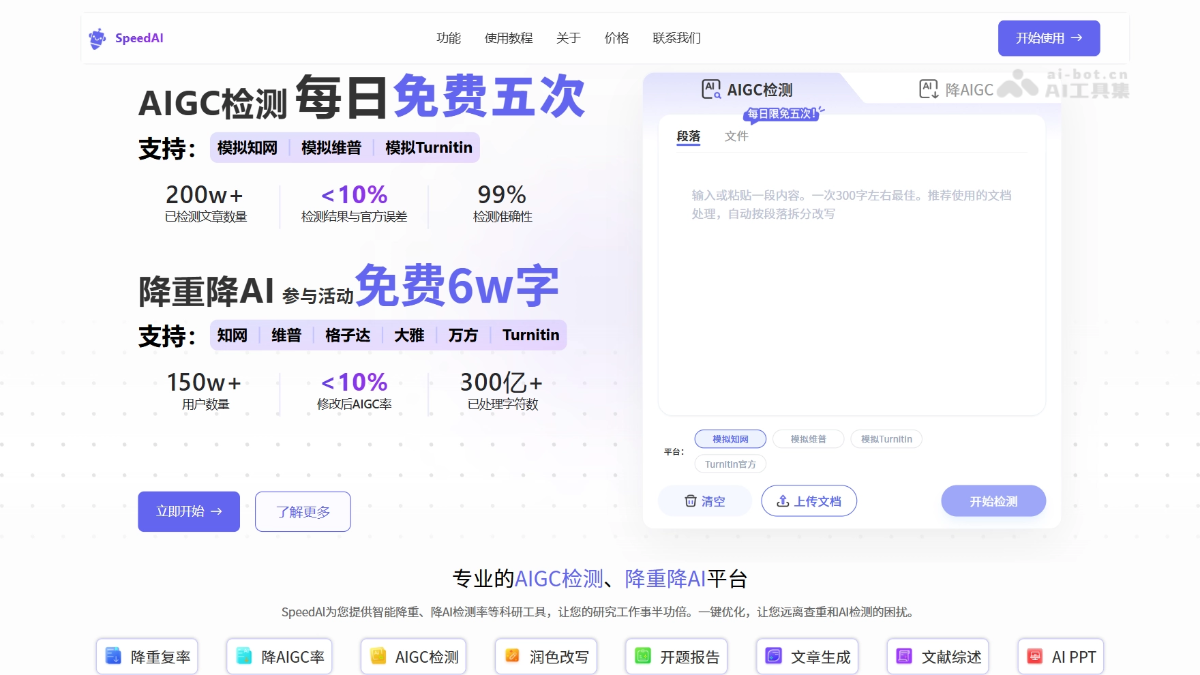Click the 大雅 supported platform tag
Screen dimensions: 1200x675
click(x=409, y=335)
